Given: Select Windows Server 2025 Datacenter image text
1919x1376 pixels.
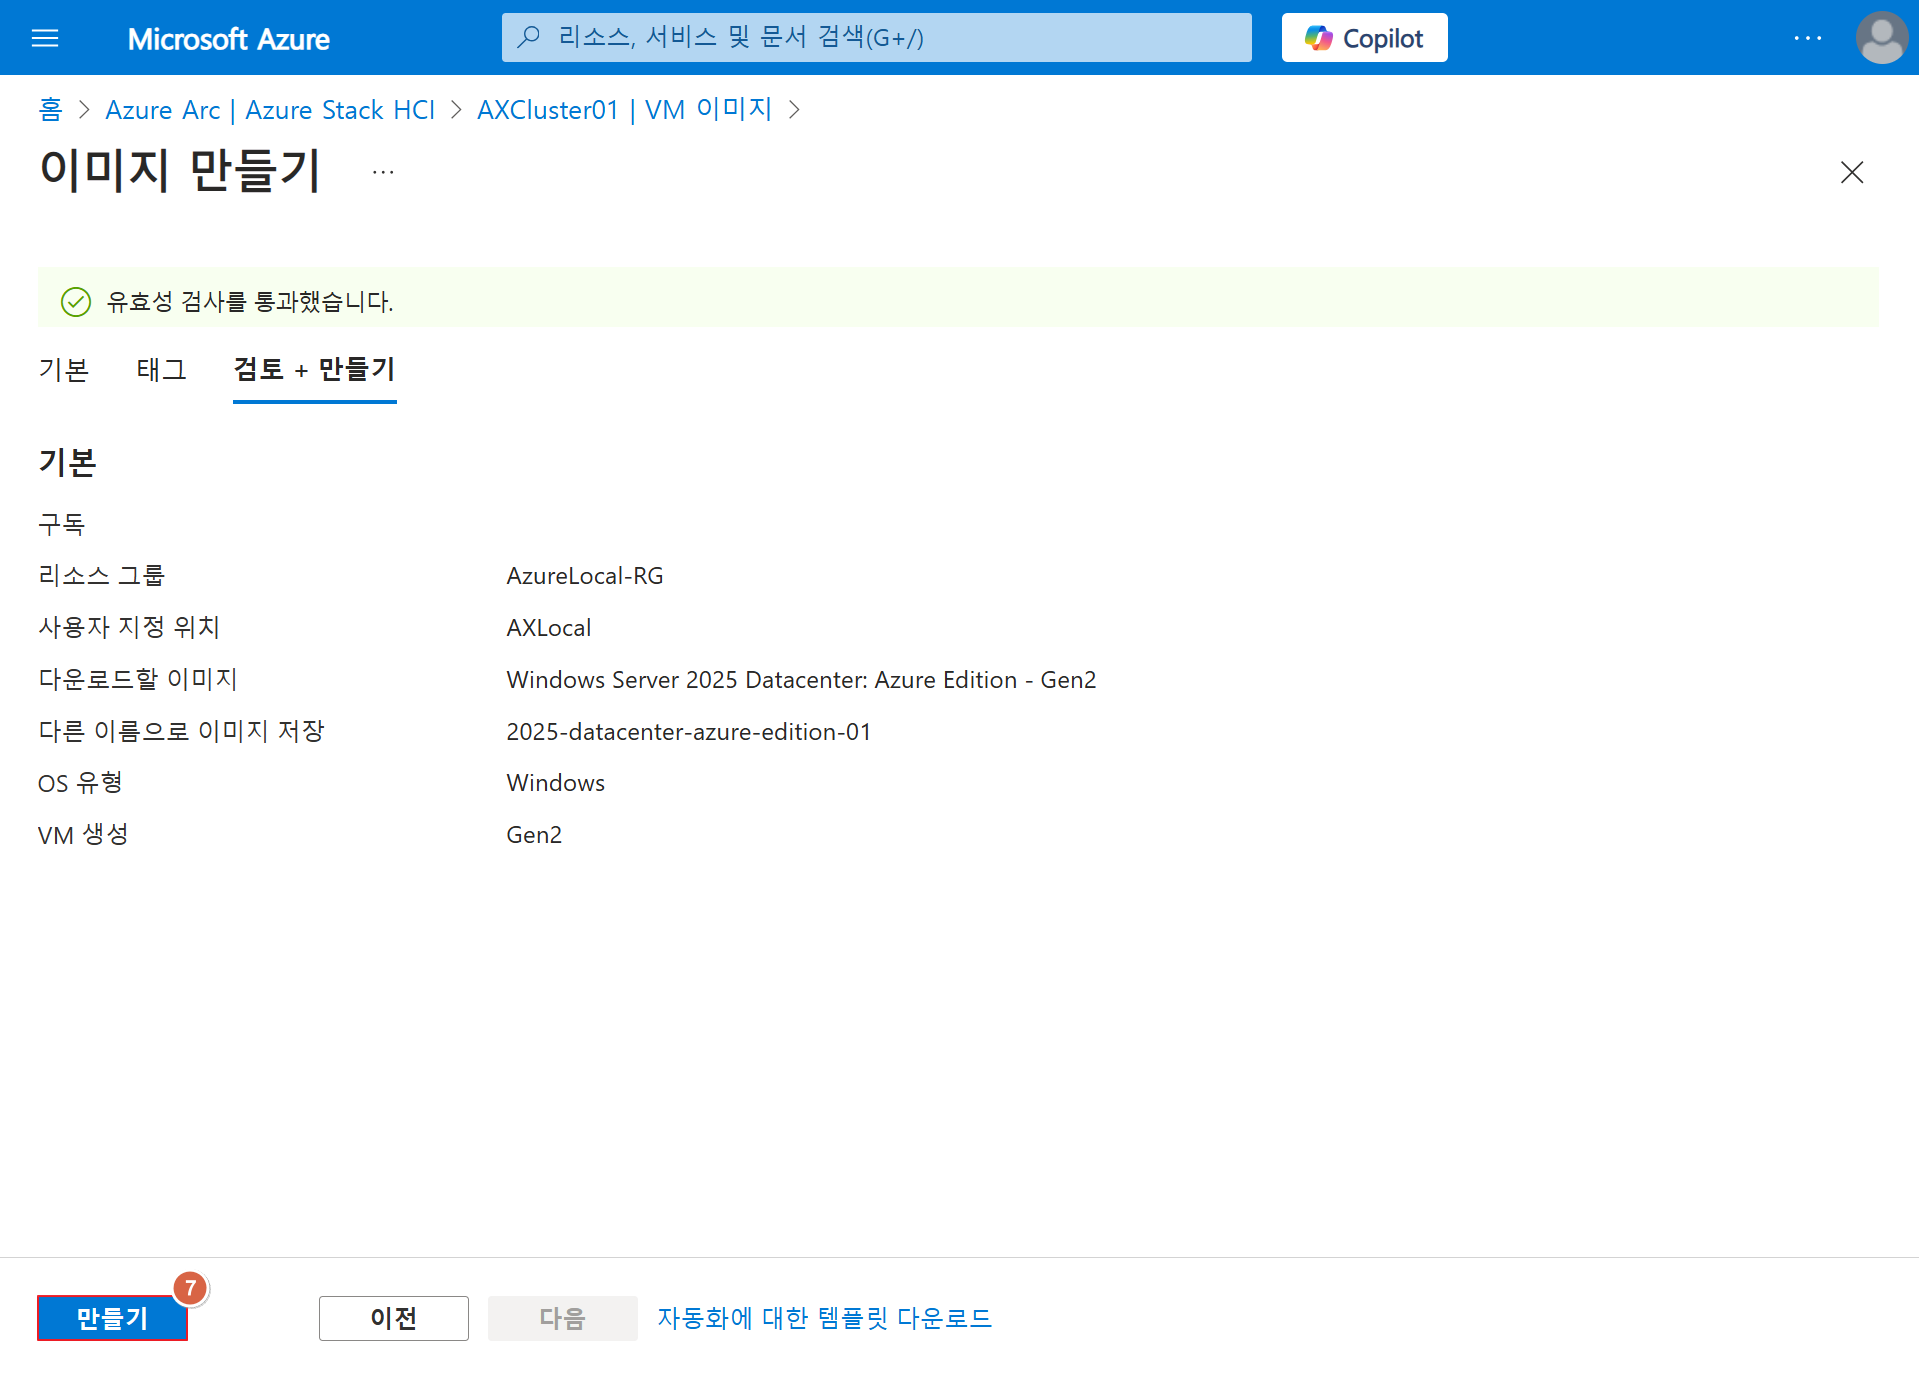Looking at the screenshot, I should pyautogui.click(x=801, y=679).
